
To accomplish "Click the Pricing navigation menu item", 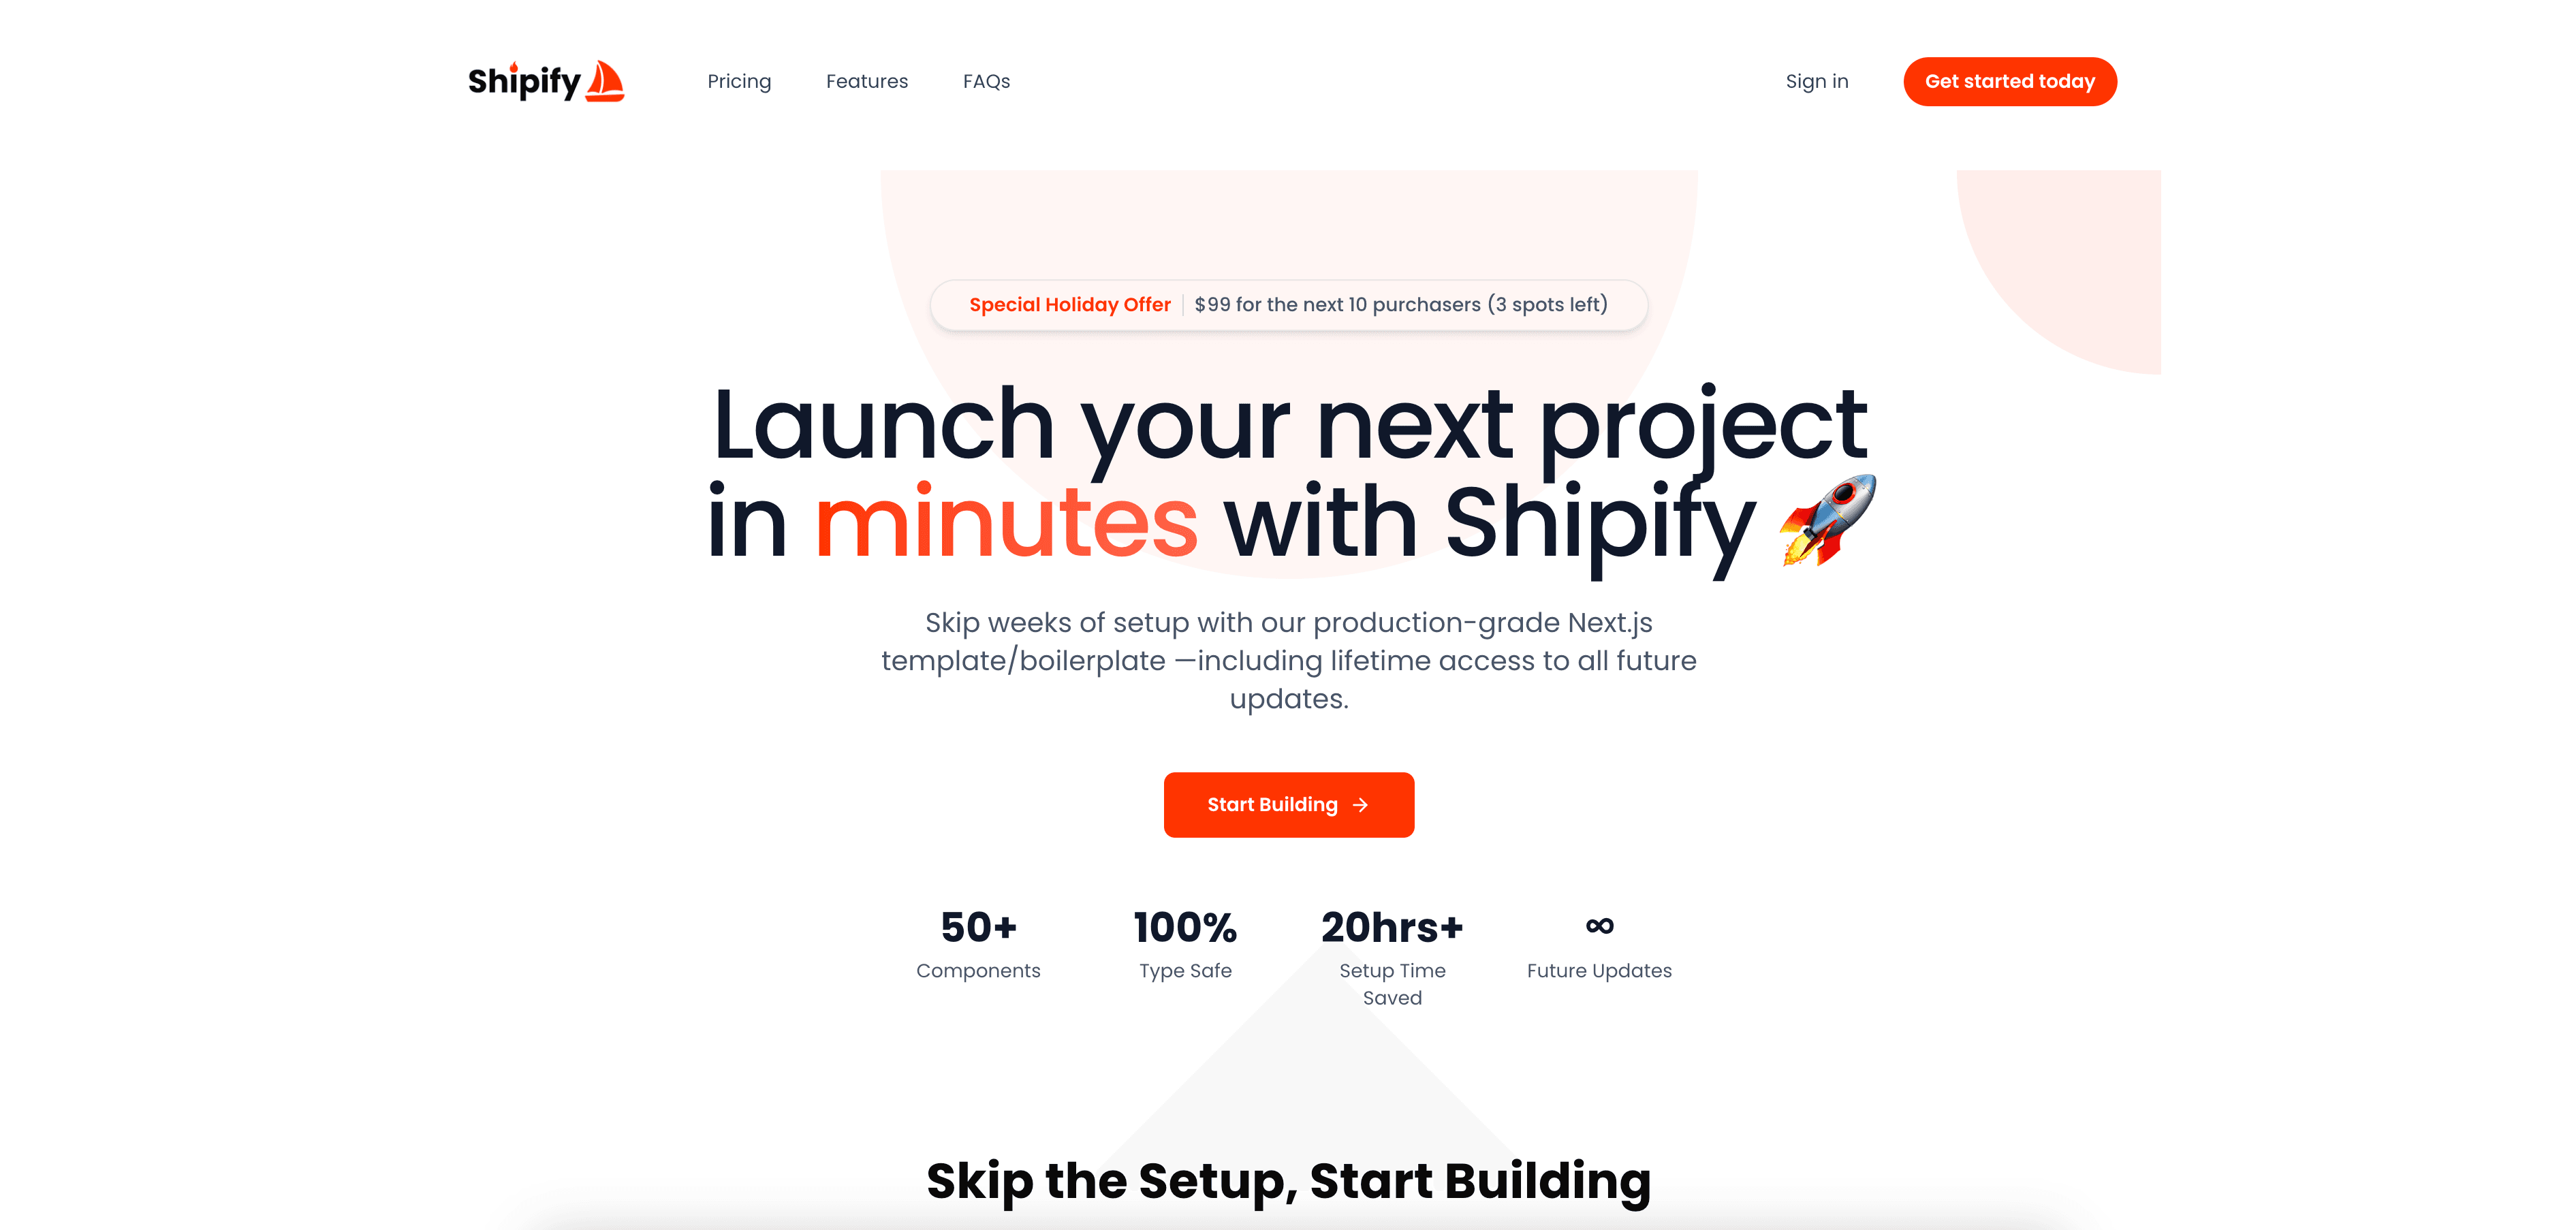I will [738, 80].
